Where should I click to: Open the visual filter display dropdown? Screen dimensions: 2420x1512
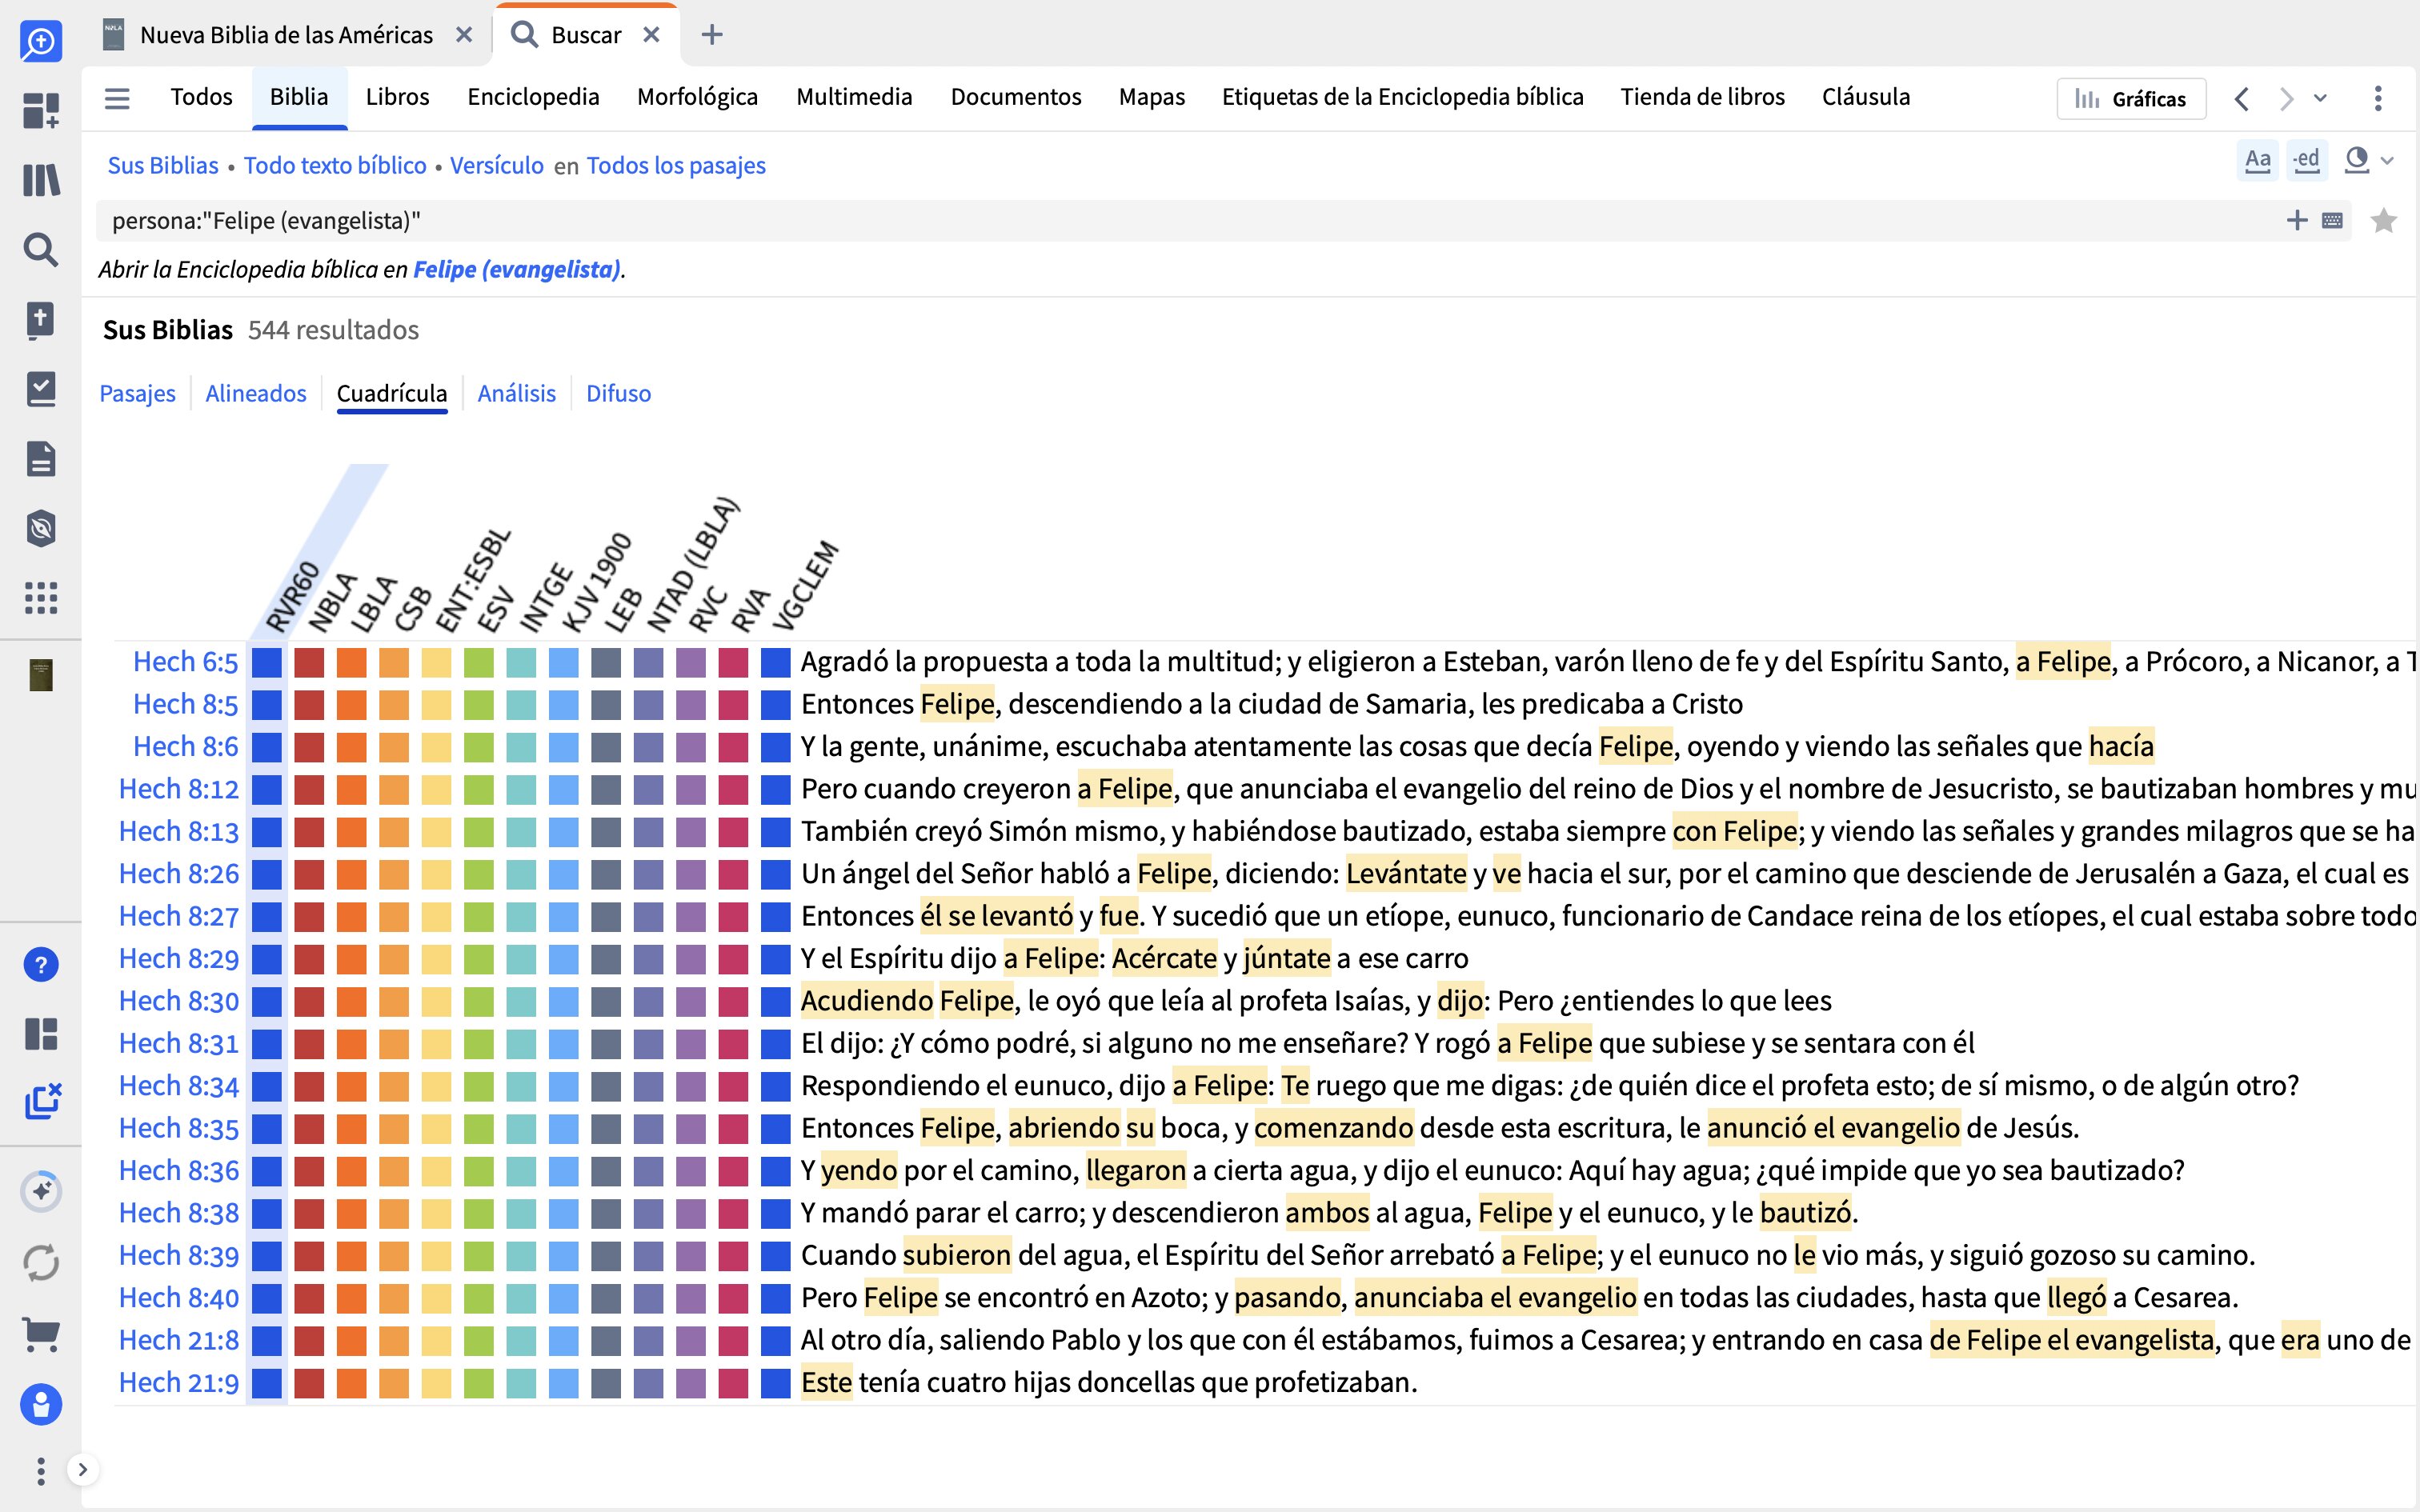tap(2369, 160)
